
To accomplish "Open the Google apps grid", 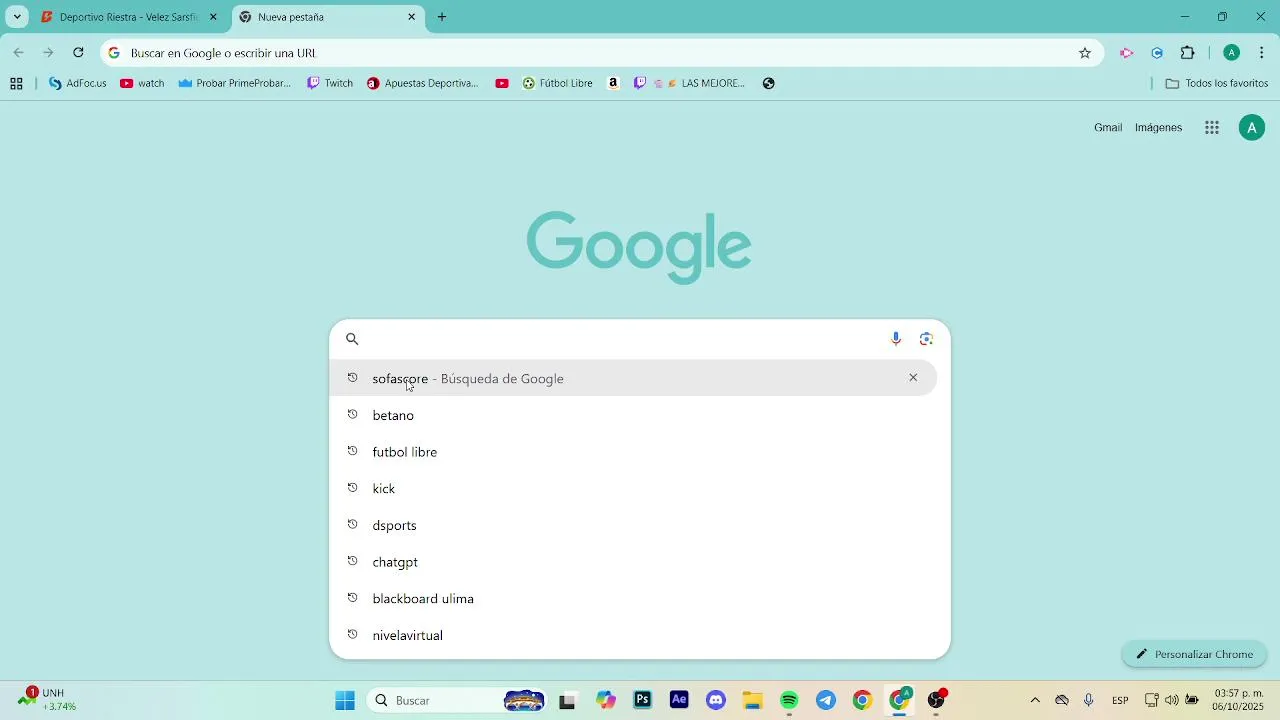I will 1212,128.
